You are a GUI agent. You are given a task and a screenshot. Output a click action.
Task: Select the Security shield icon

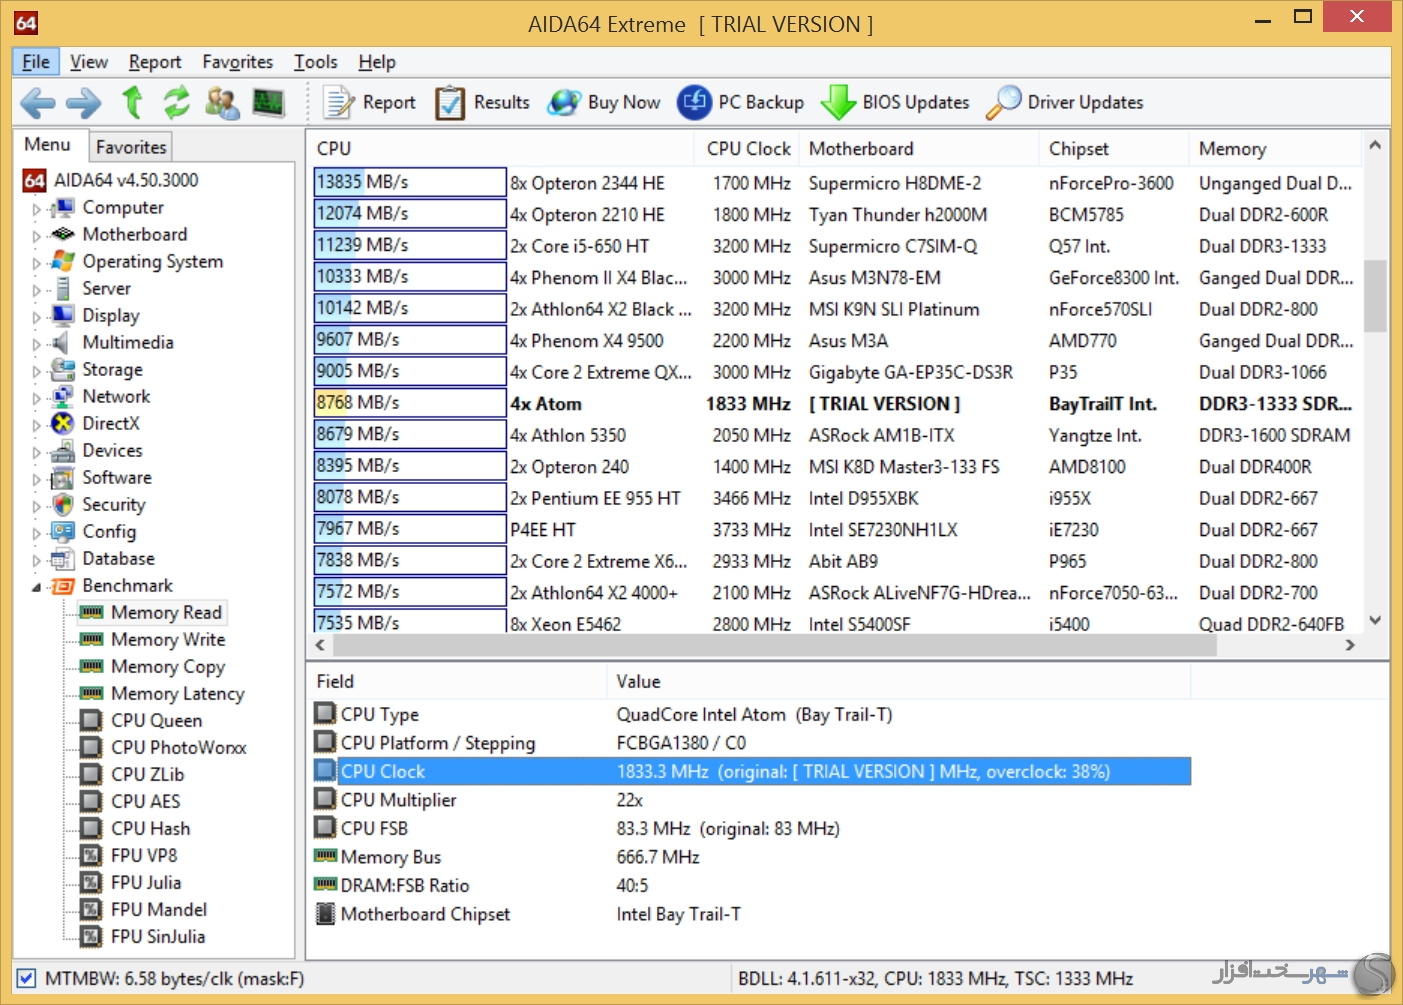63,504
